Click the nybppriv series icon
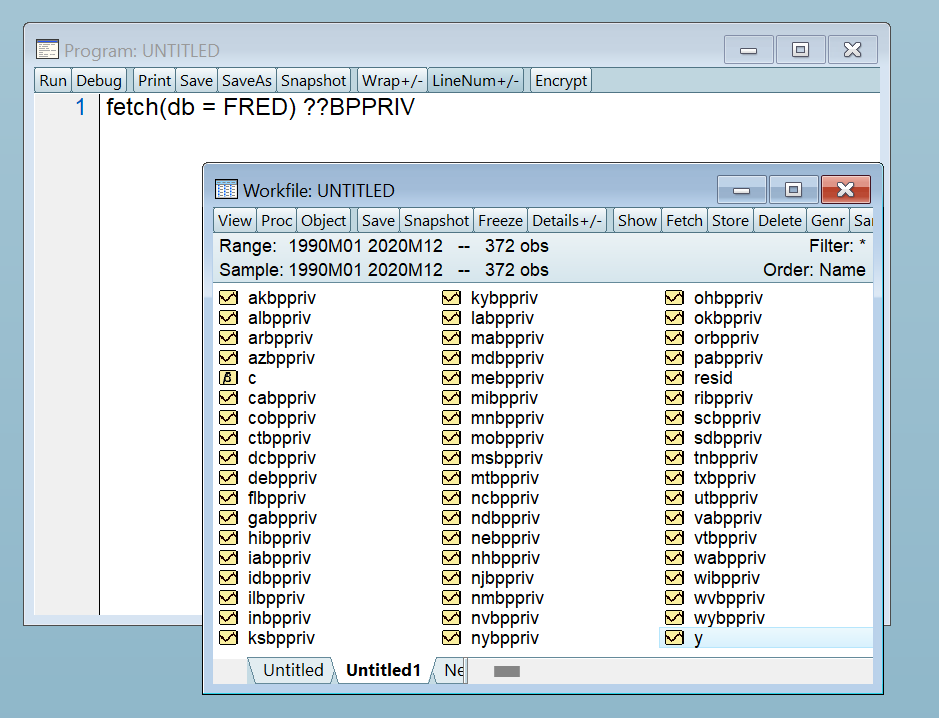939x718 pixels. point(451,638)
